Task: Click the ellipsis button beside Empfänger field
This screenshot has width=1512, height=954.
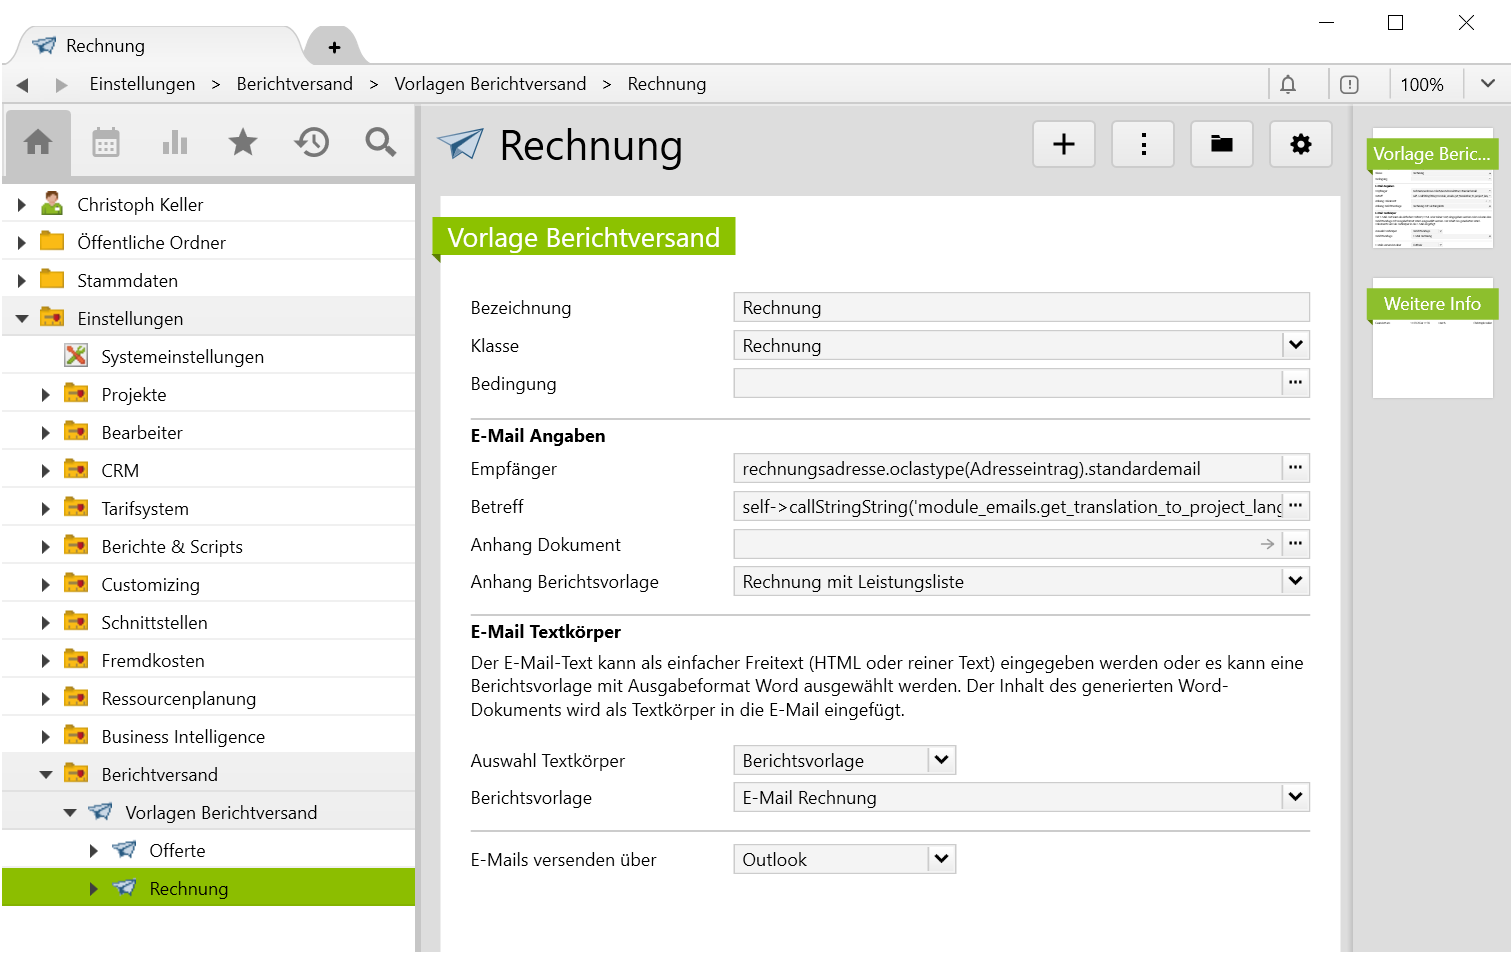Action: point(1295,468)
